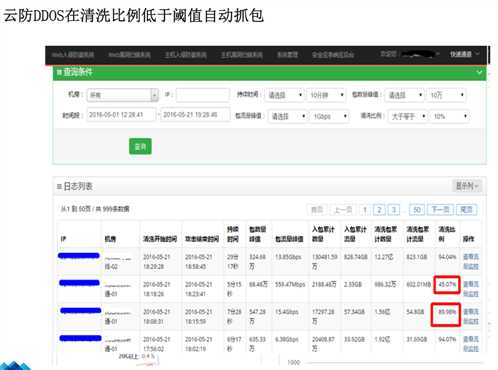Viewport: 498px width, 370px height.
Task: Select page 1 in pagination
Action: [365, 210]
